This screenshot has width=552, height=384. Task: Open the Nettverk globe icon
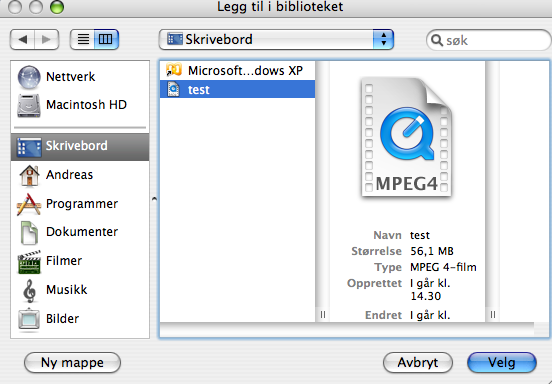tap(29, 77)
